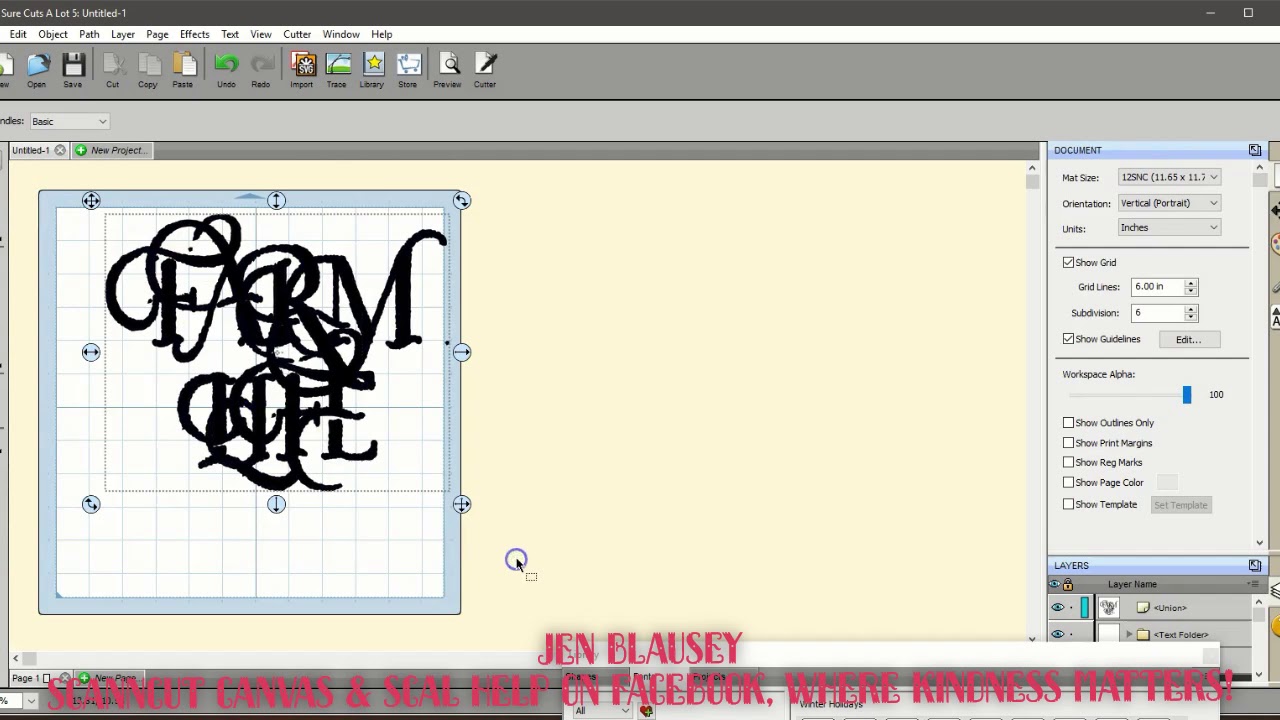Open the Object menu
1280x720 pixels.
pos(53,34)
